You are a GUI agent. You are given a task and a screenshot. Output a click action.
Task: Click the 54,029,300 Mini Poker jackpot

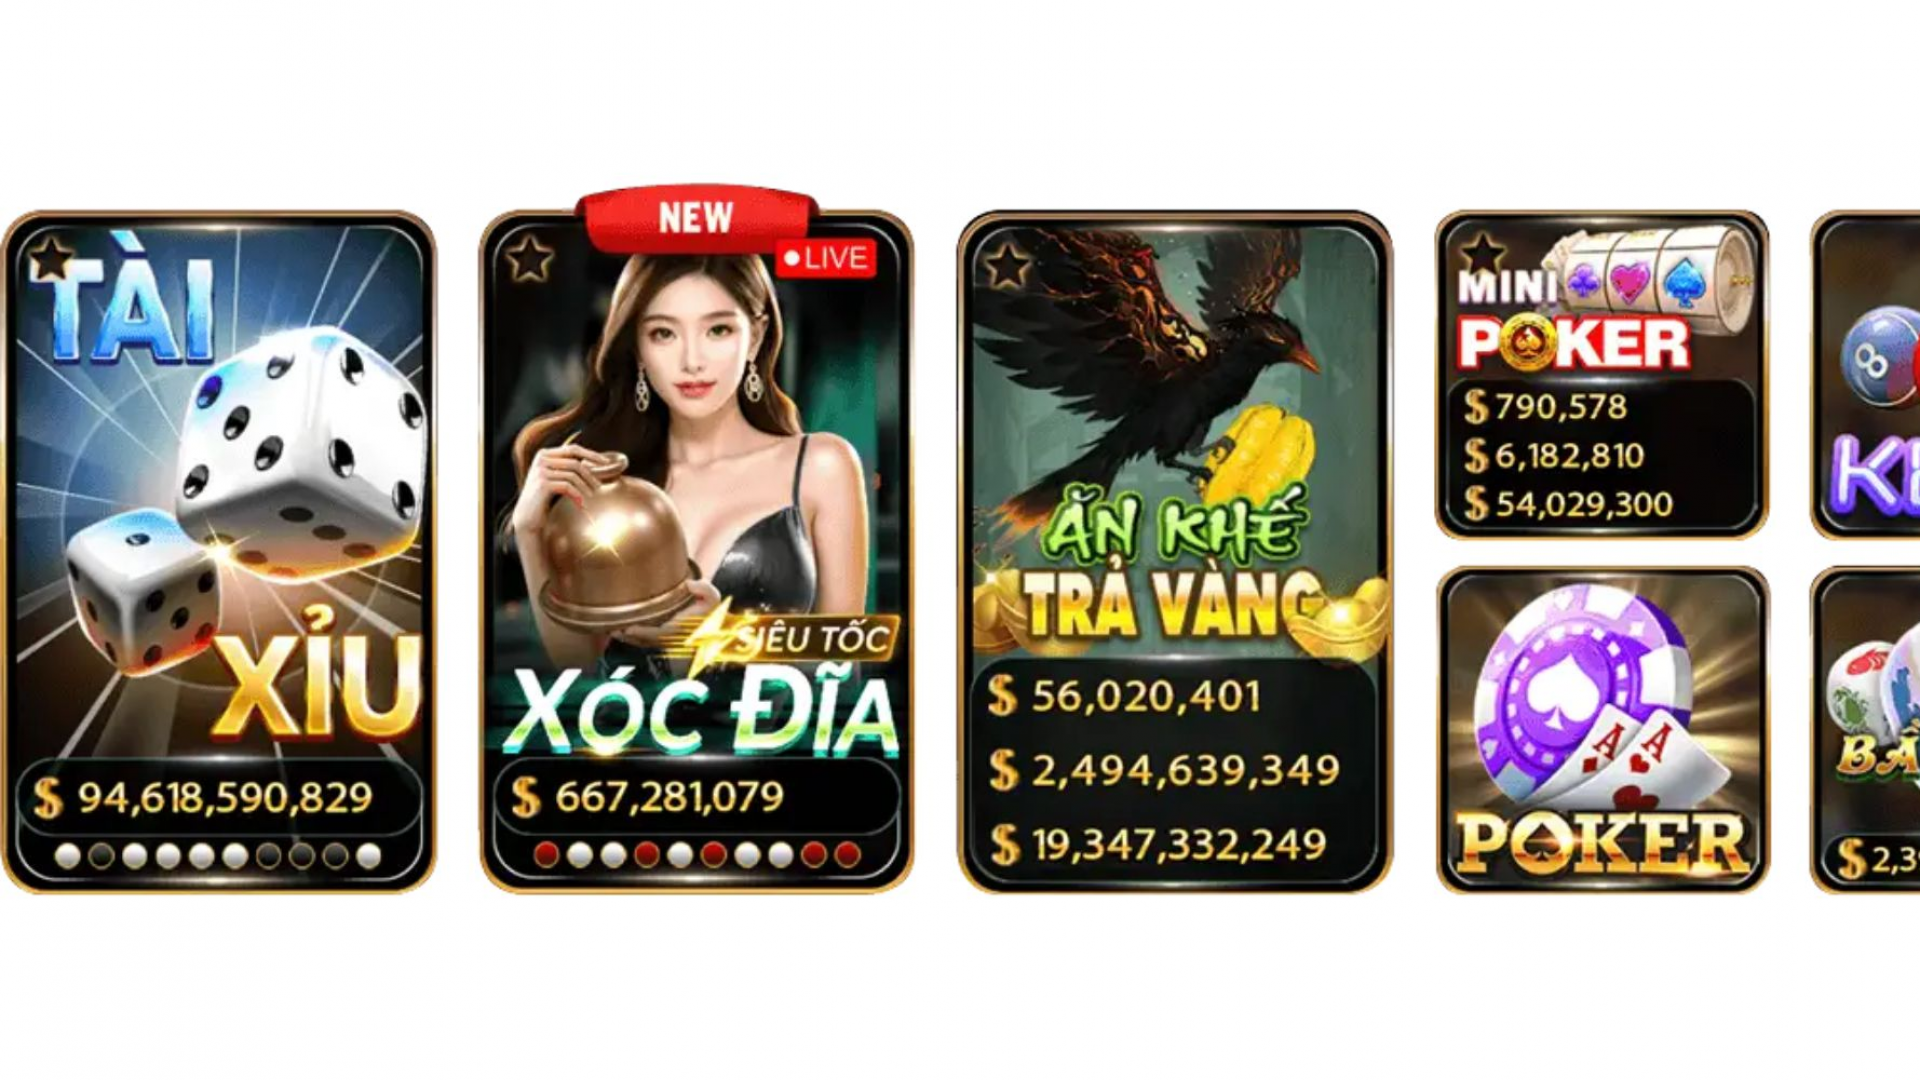(1584, 504)
